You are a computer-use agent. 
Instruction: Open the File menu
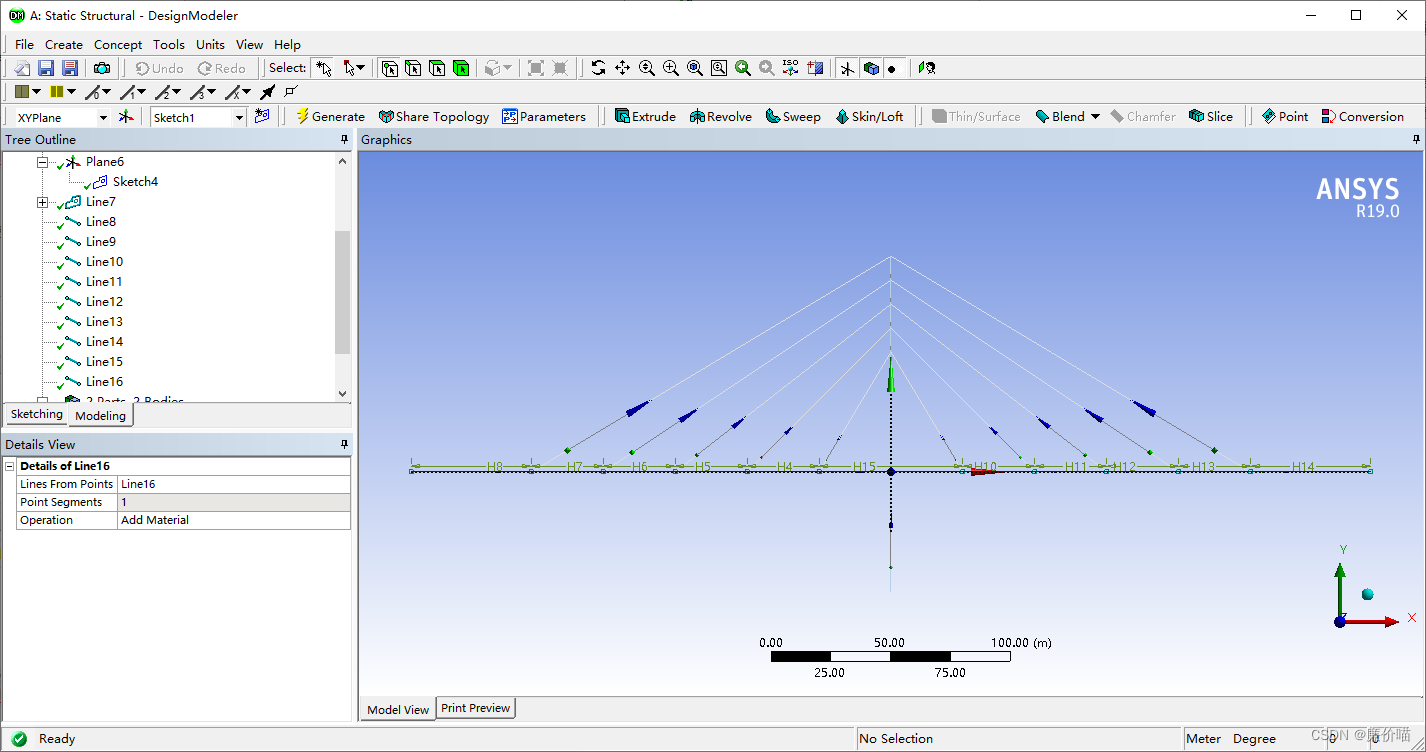point(24,44)
